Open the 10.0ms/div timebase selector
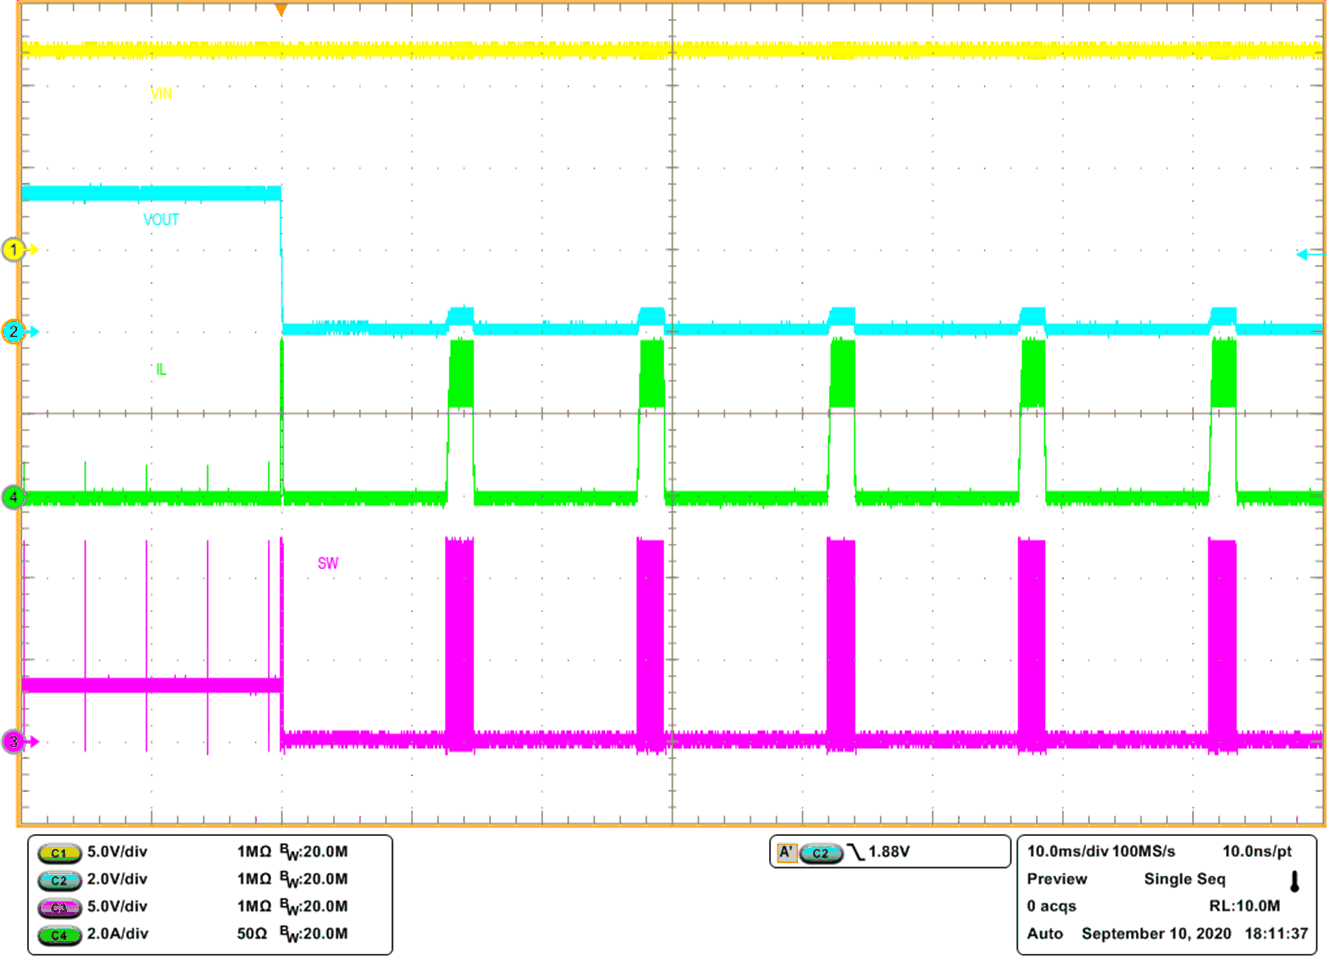This screenshot has height=958, width=1333. (1072, 850)
